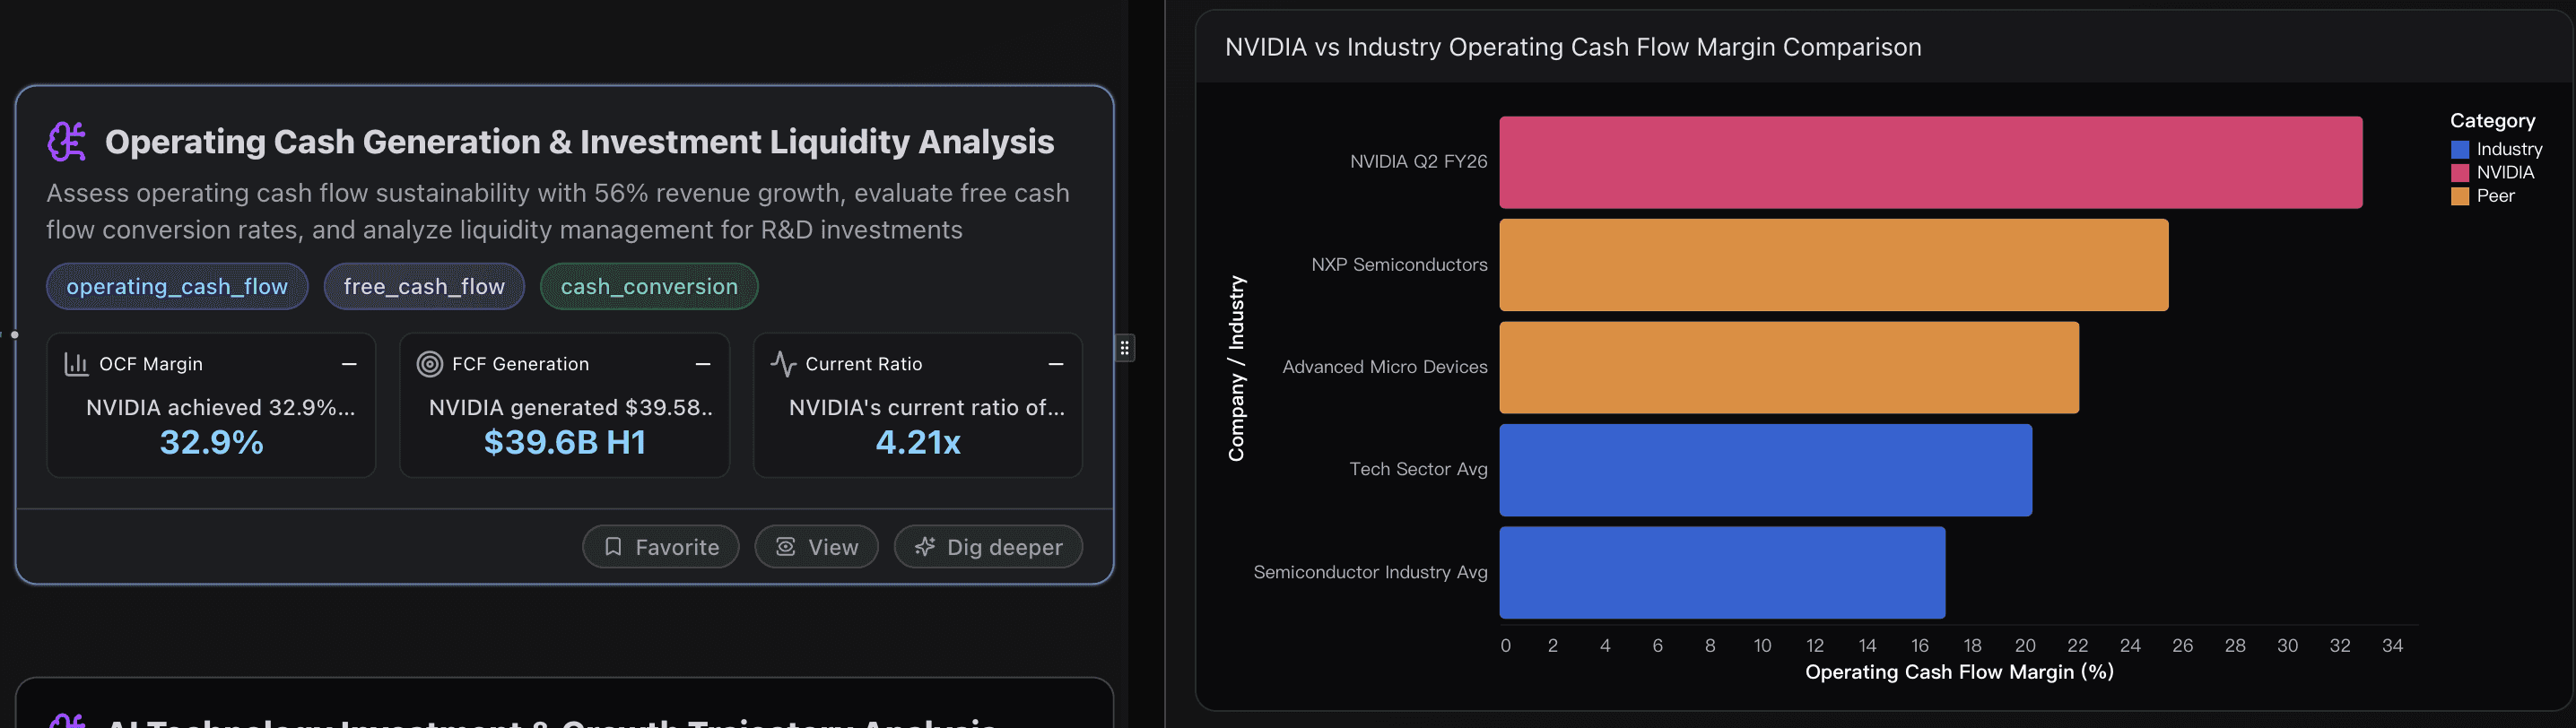The image size is (2576, 728).
Task: Click the 'NVIDIA's current ratio of...' text
Action: click(x=927, y=408)
